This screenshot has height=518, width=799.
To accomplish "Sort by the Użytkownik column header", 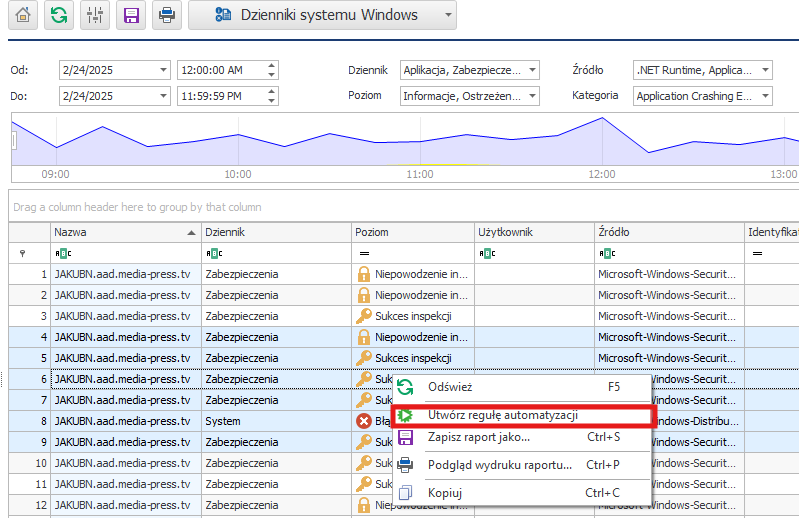I will pos(534,232).
